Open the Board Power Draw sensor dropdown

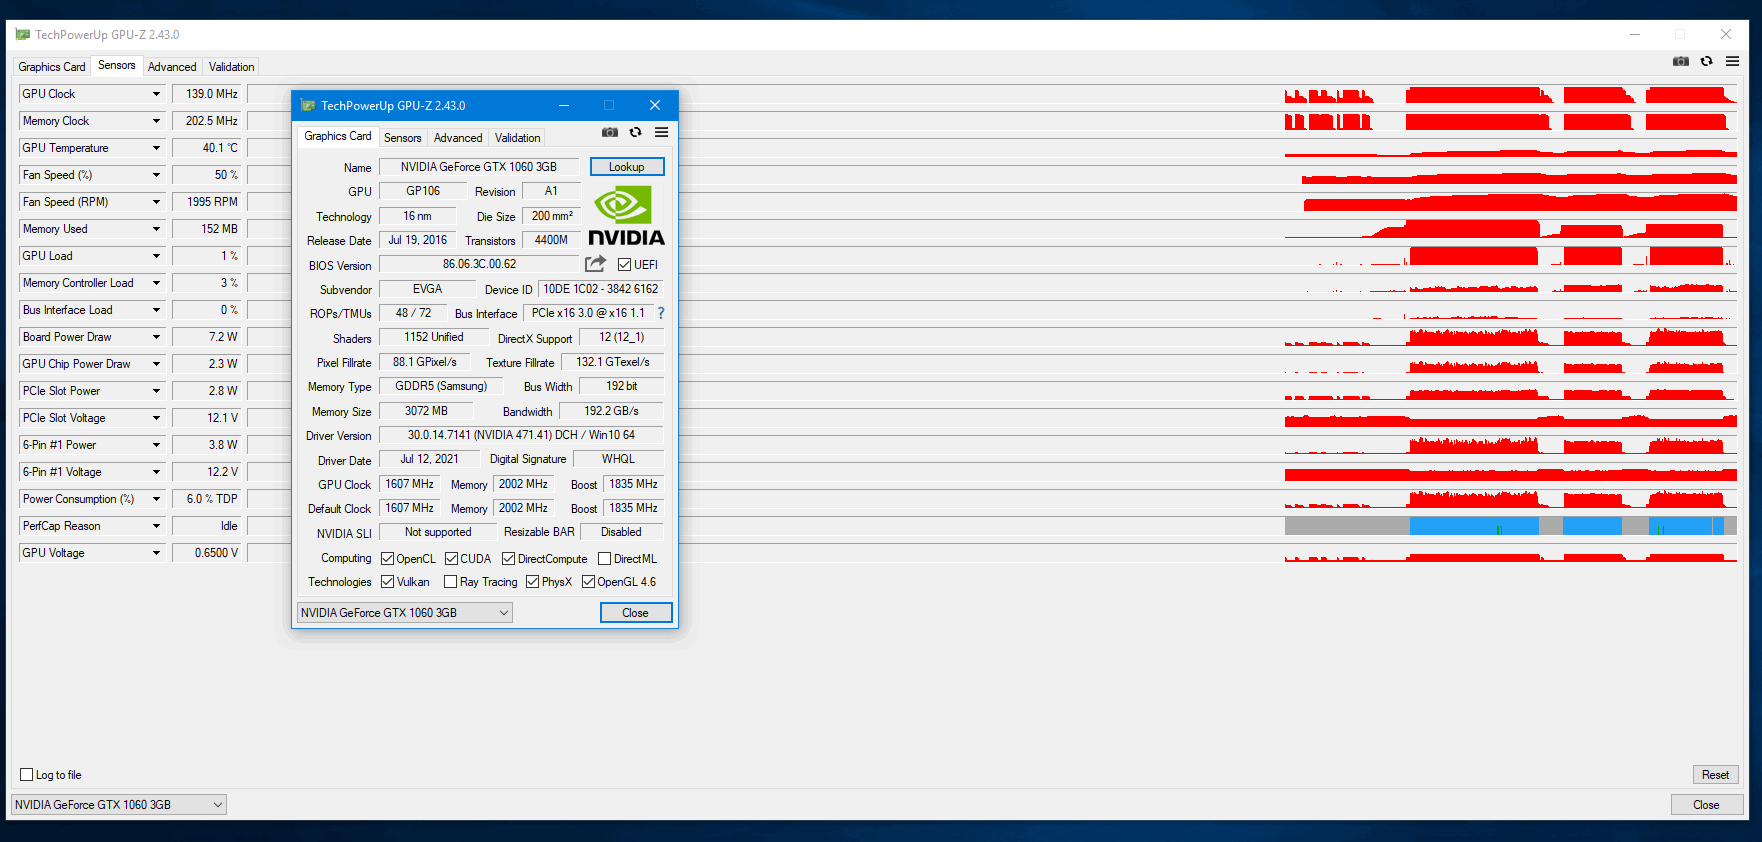tap(156, 337)
